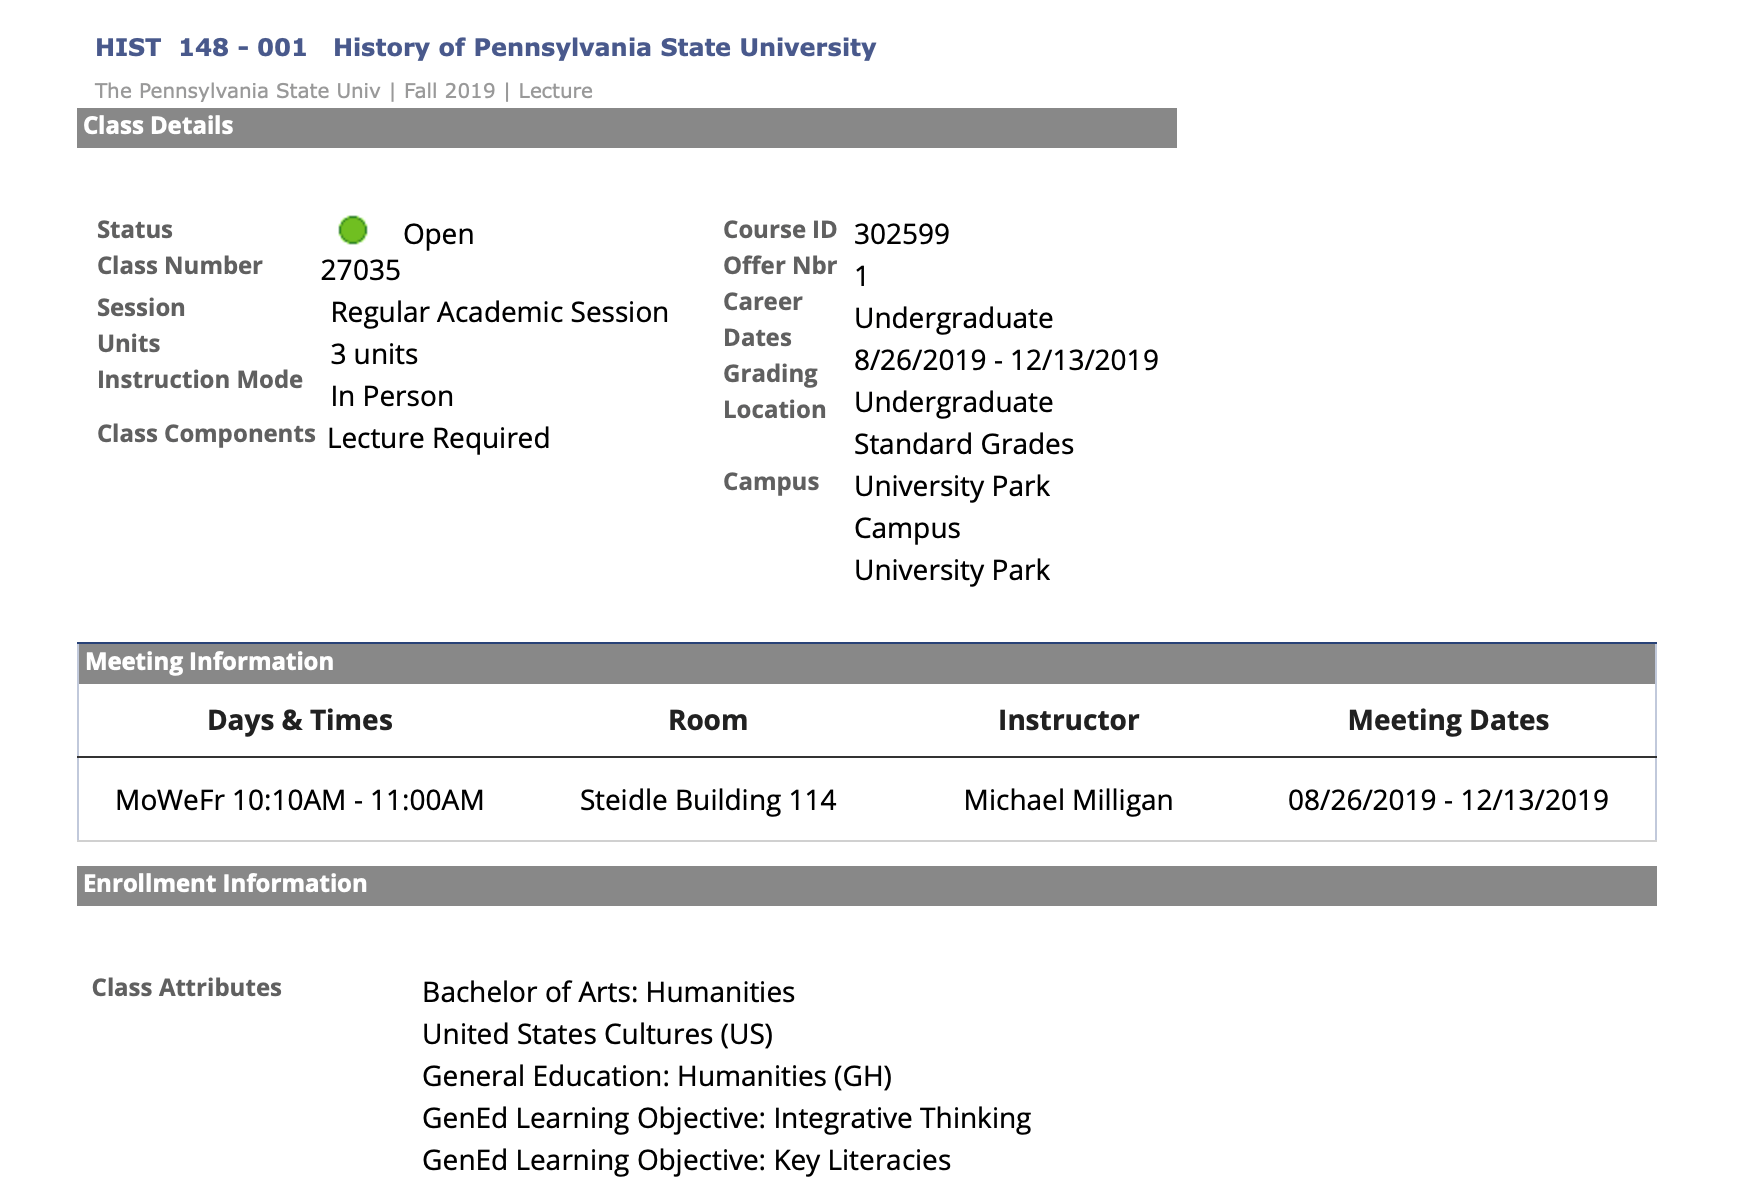Click the course title 'History of Pennsylvania State University'
Viewport: 1746px width, 1202px height.
coord(604,48)
